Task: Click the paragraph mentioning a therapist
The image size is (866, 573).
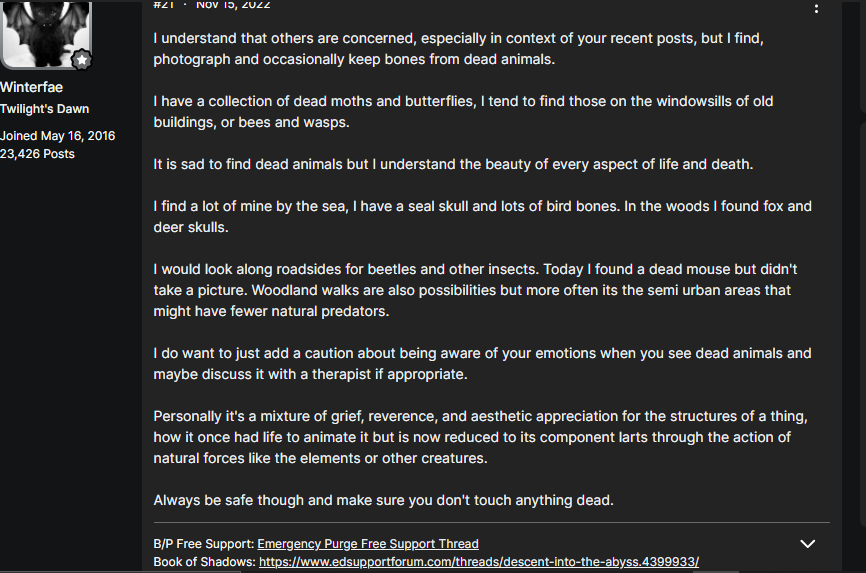Action: tap(482, 364)
